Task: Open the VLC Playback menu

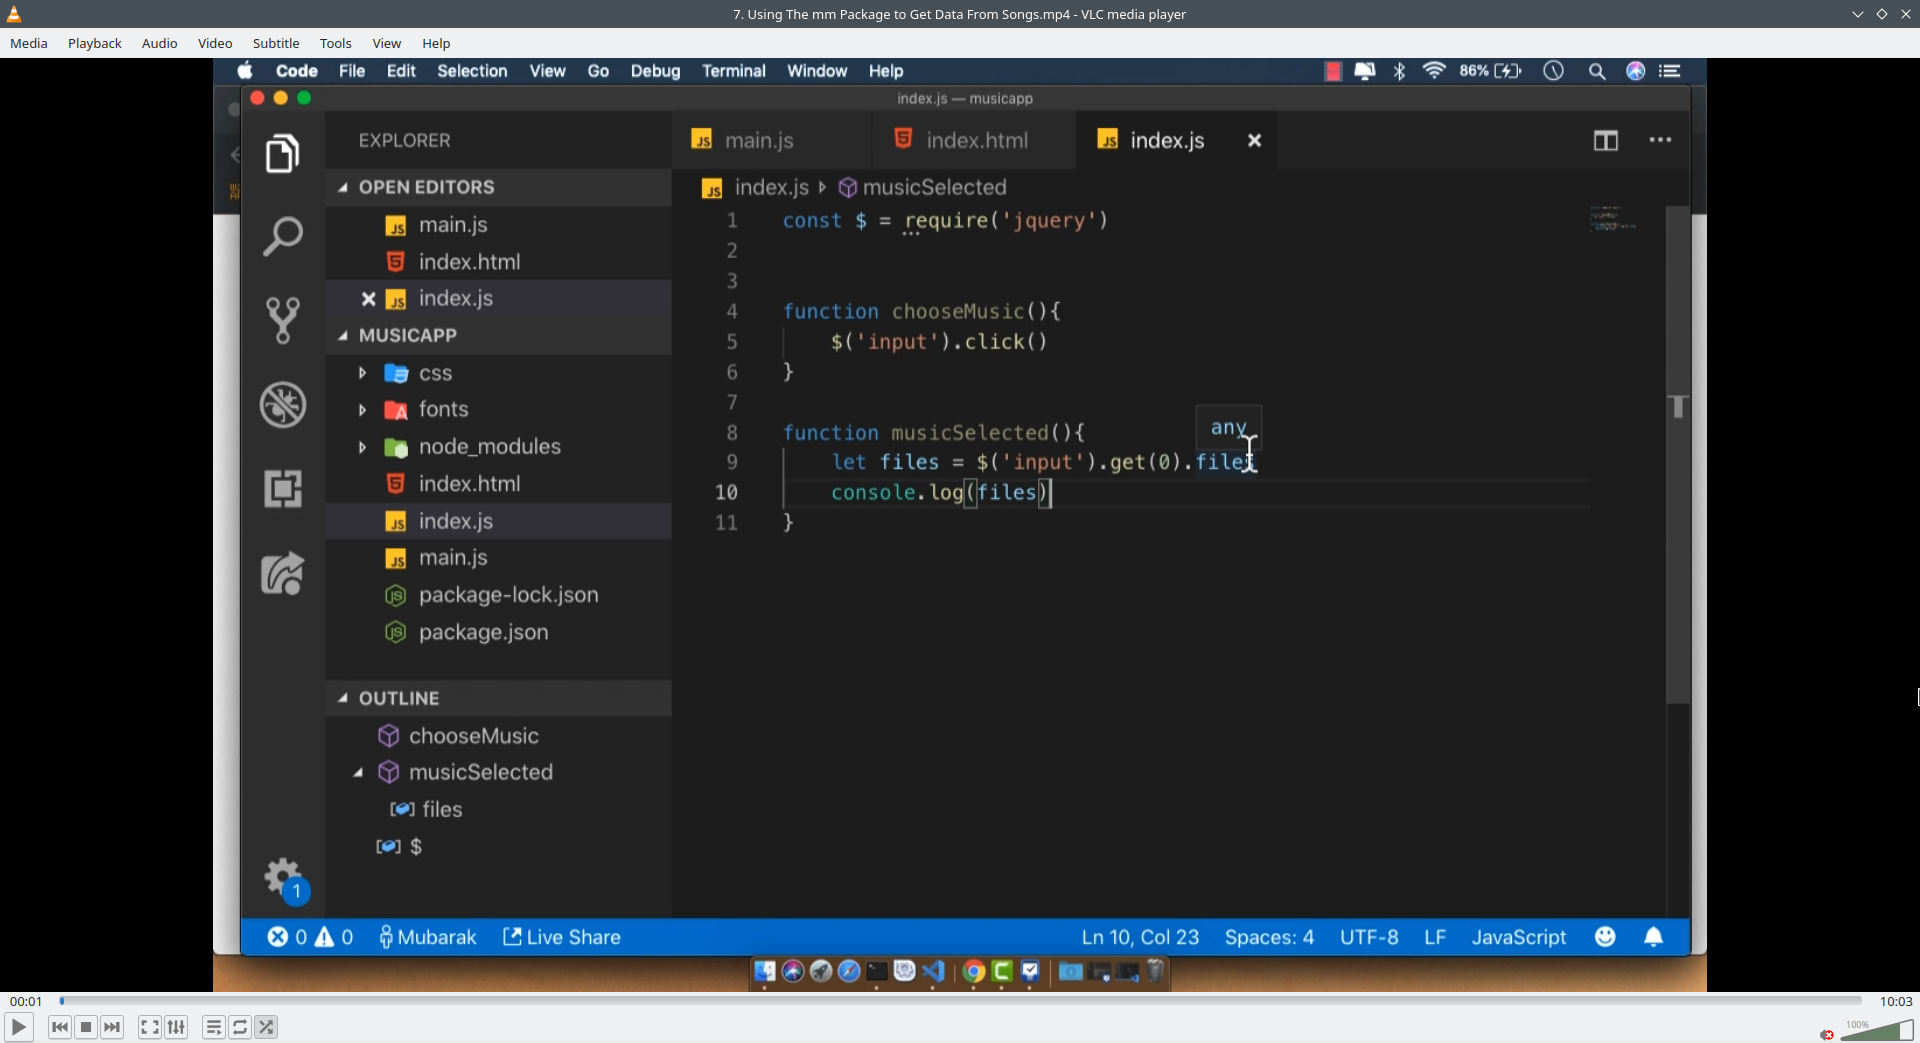Action: [95, 43]
